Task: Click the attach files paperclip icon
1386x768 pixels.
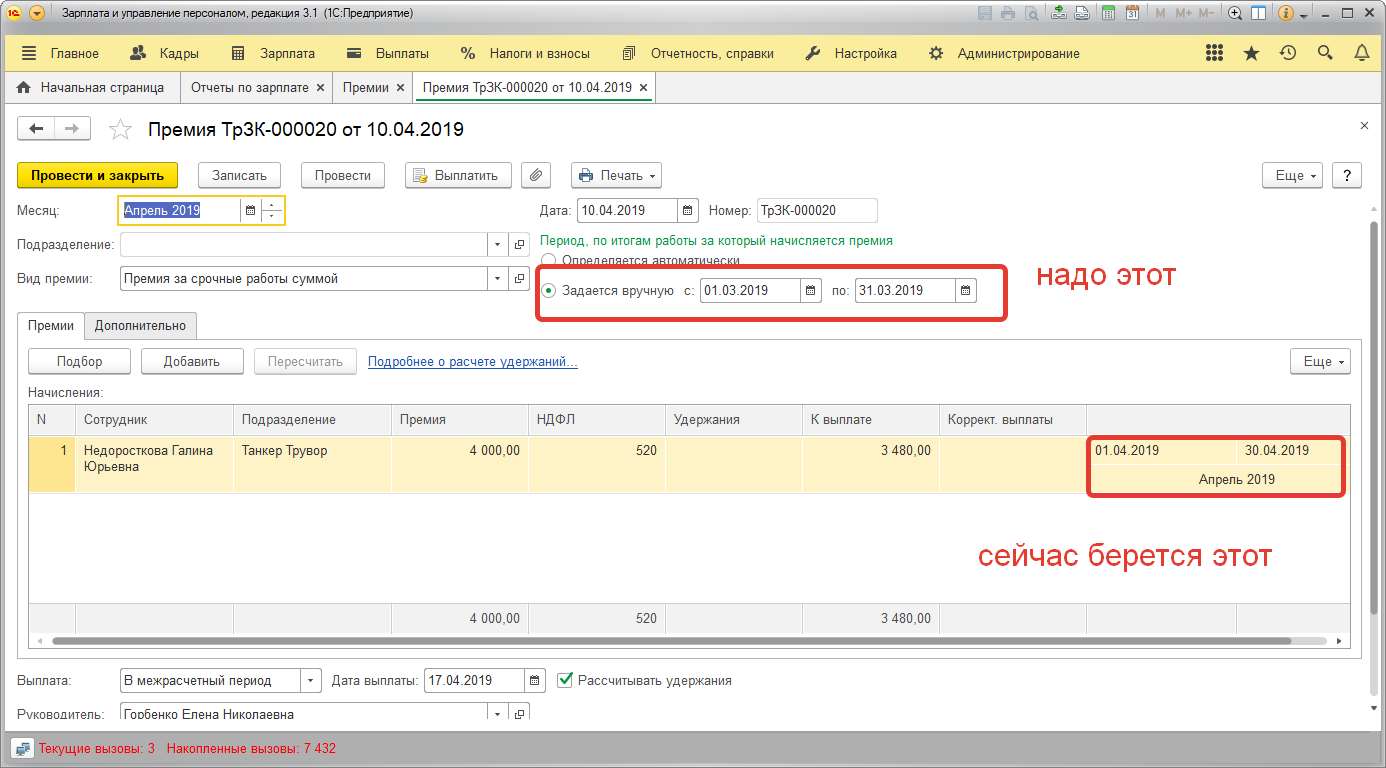Action: (x=536, y=175)
